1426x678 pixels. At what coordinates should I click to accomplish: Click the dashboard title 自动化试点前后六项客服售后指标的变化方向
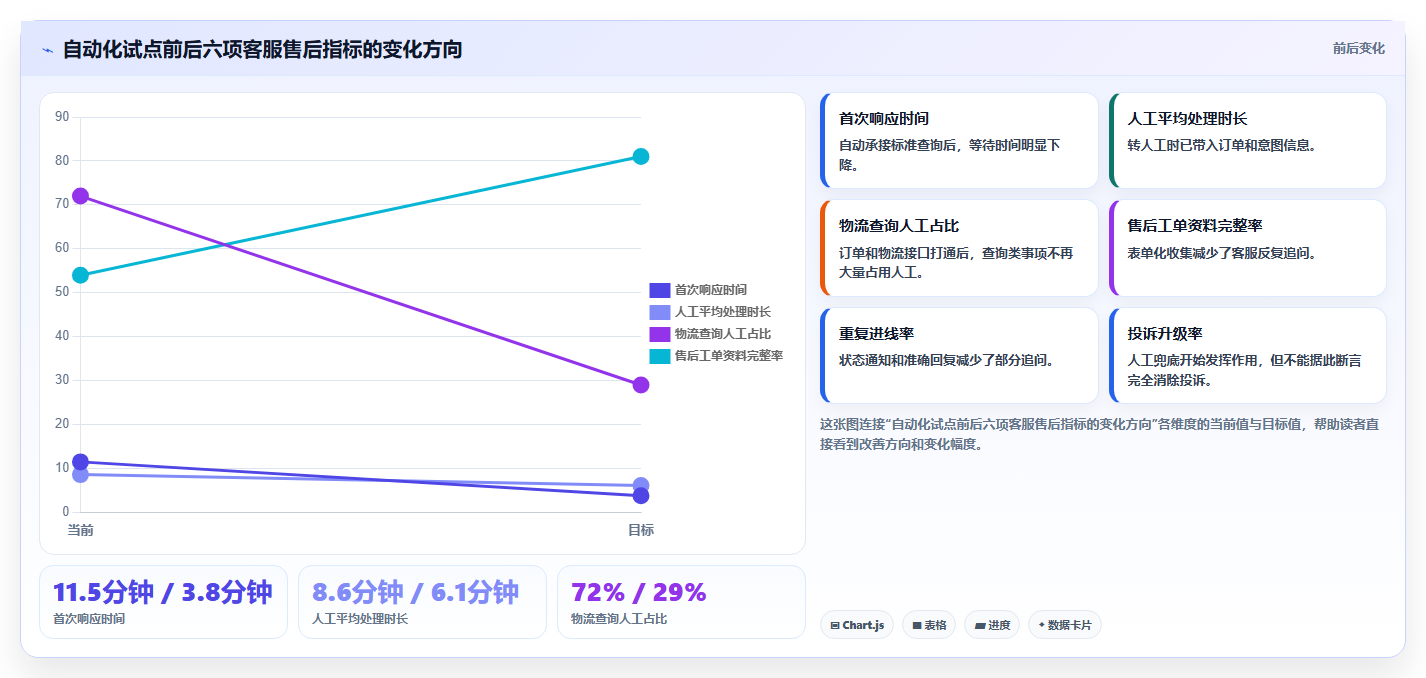(262, 49)
